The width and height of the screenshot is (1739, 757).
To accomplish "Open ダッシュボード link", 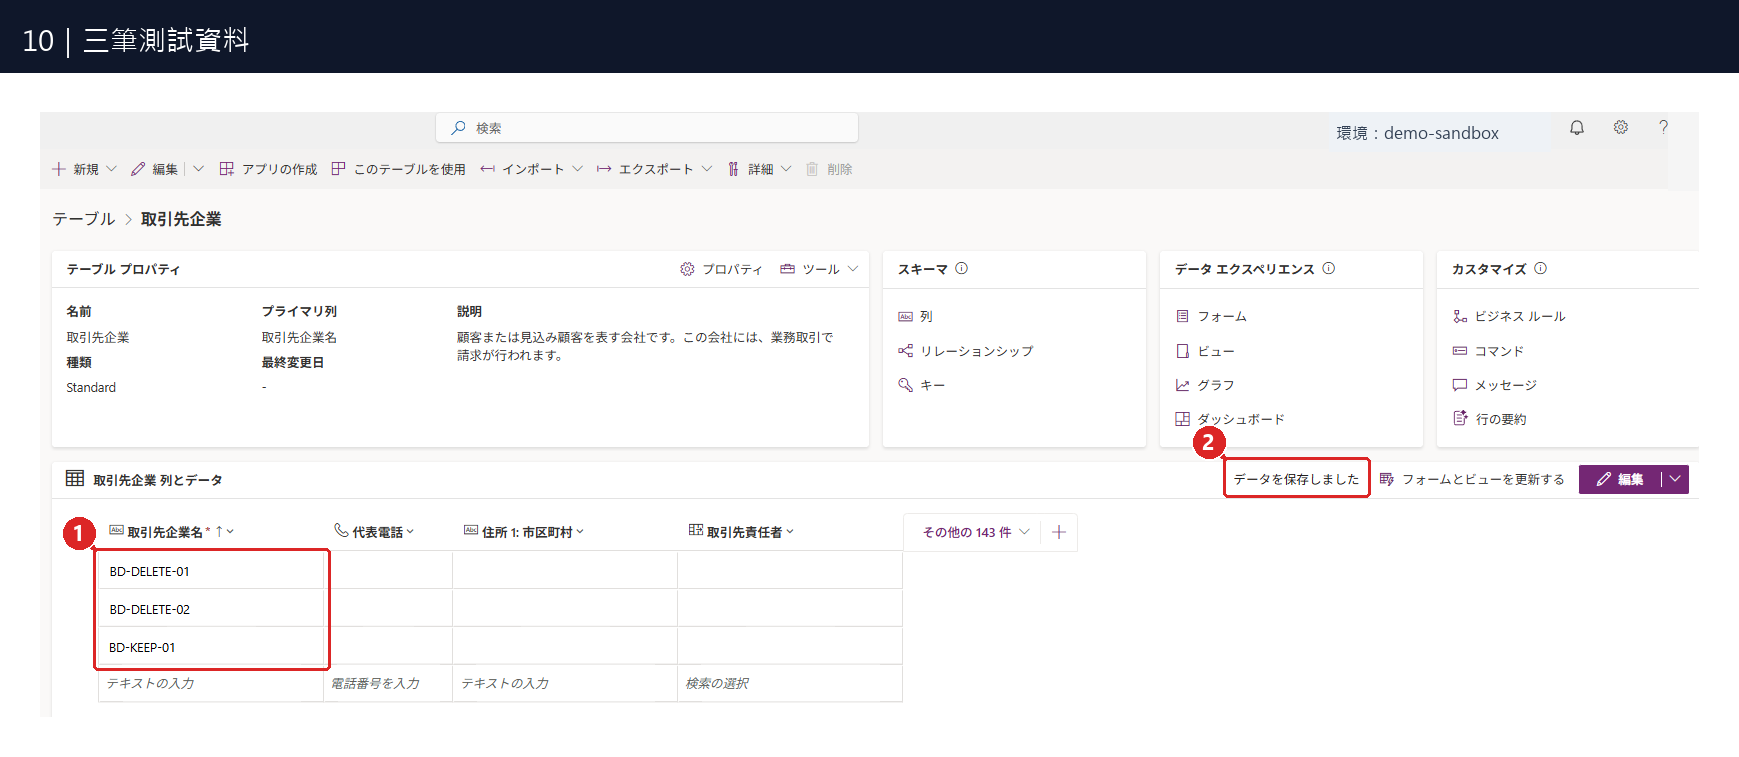I will 1230,419.
